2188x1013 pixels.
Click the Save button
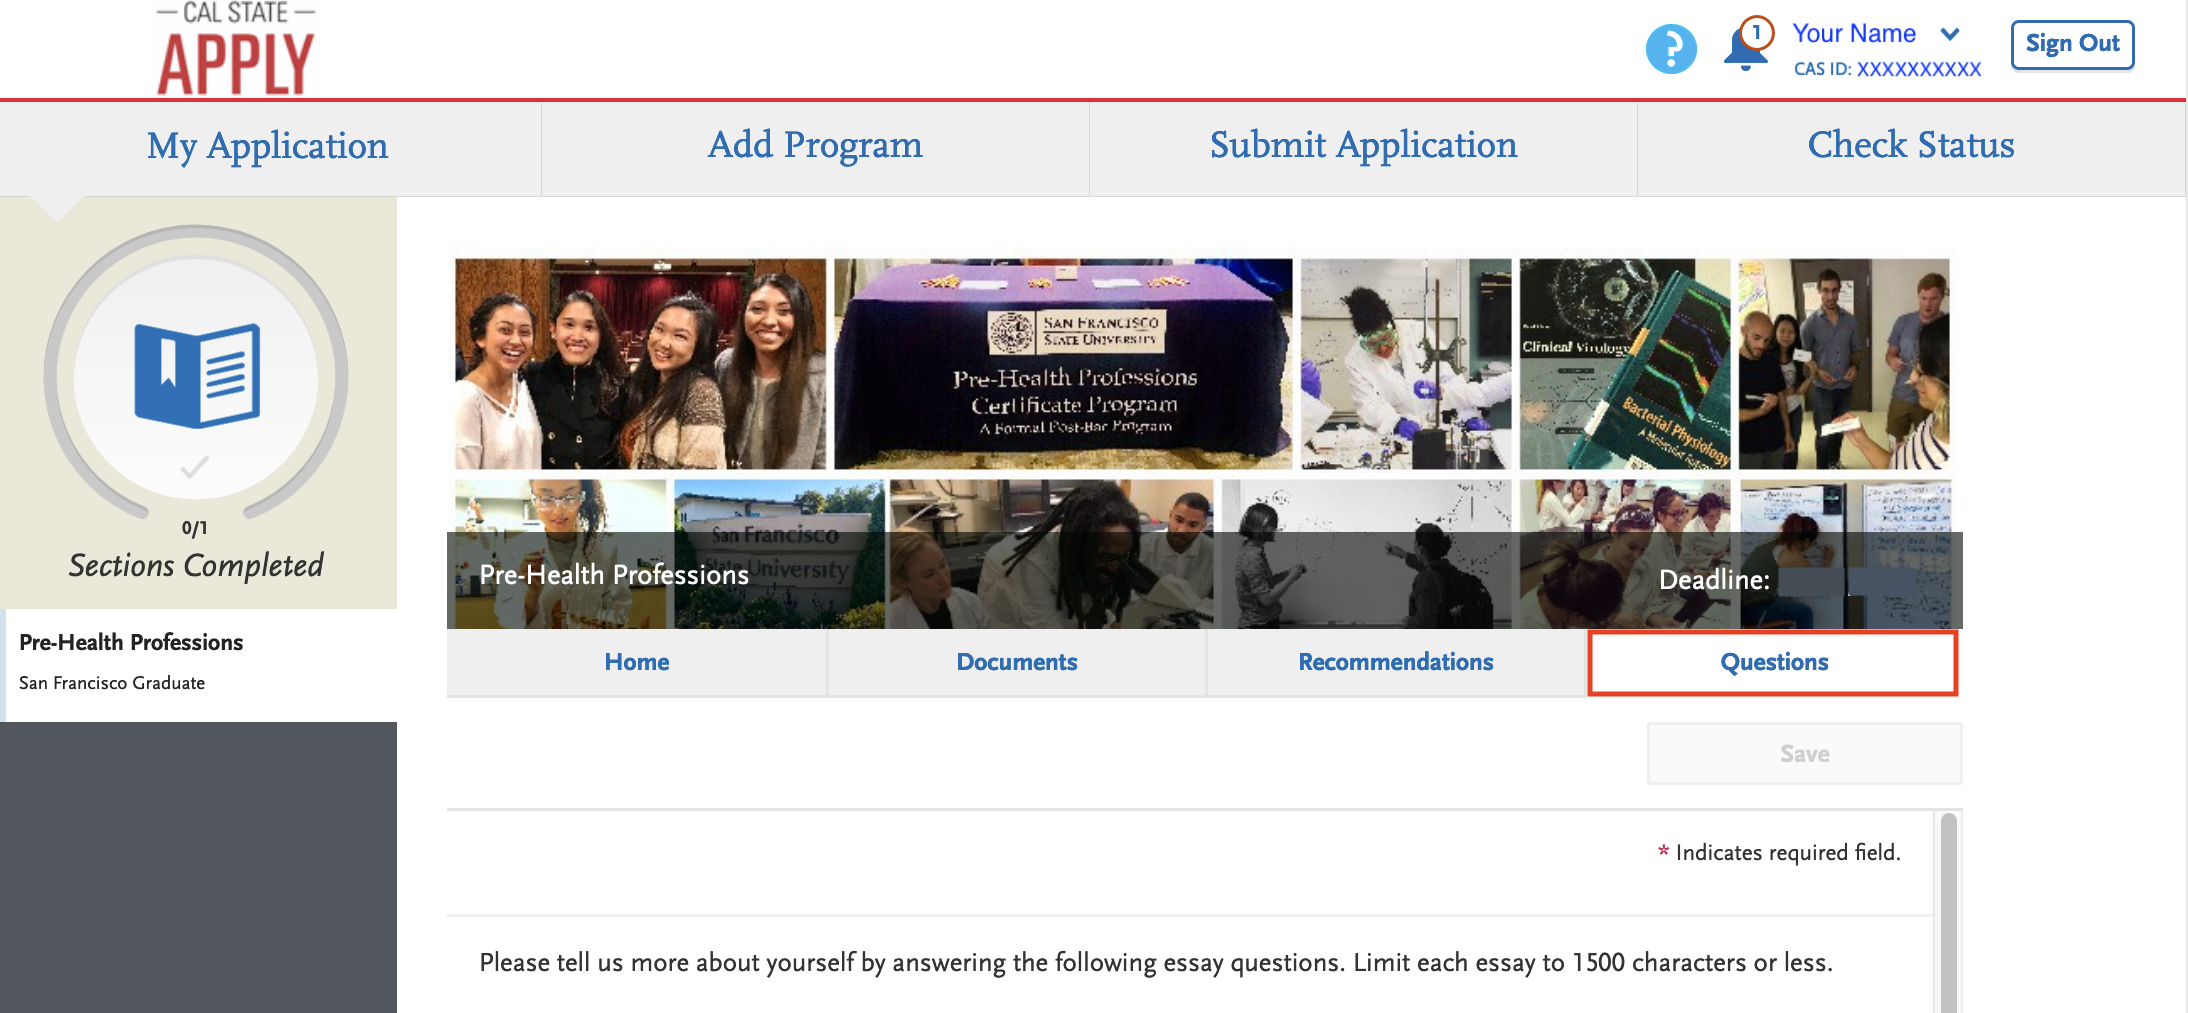1804,754
